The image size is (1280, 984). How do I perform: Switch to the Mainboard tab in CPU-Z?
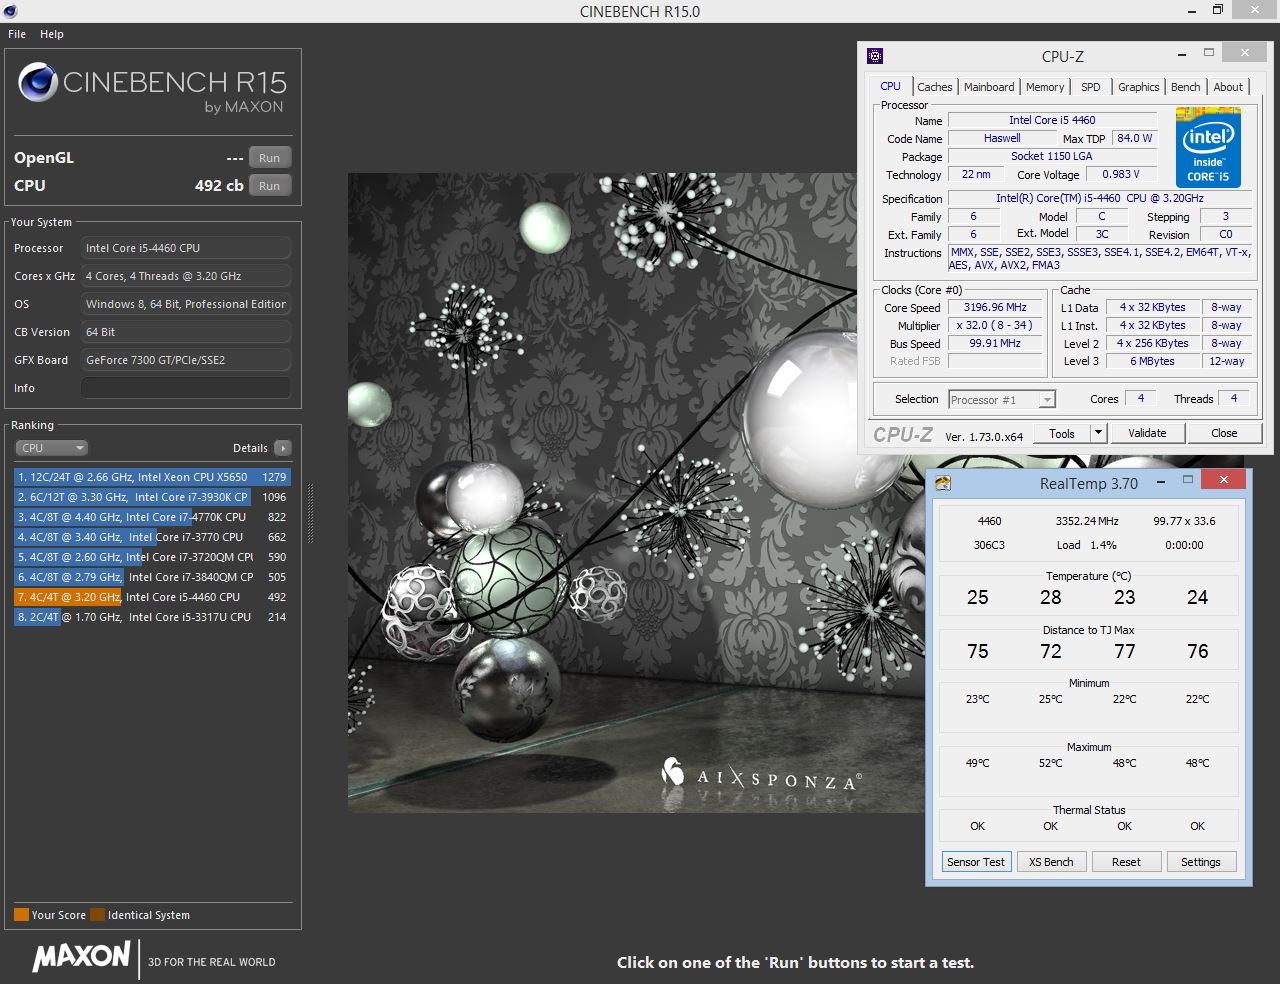989,87
